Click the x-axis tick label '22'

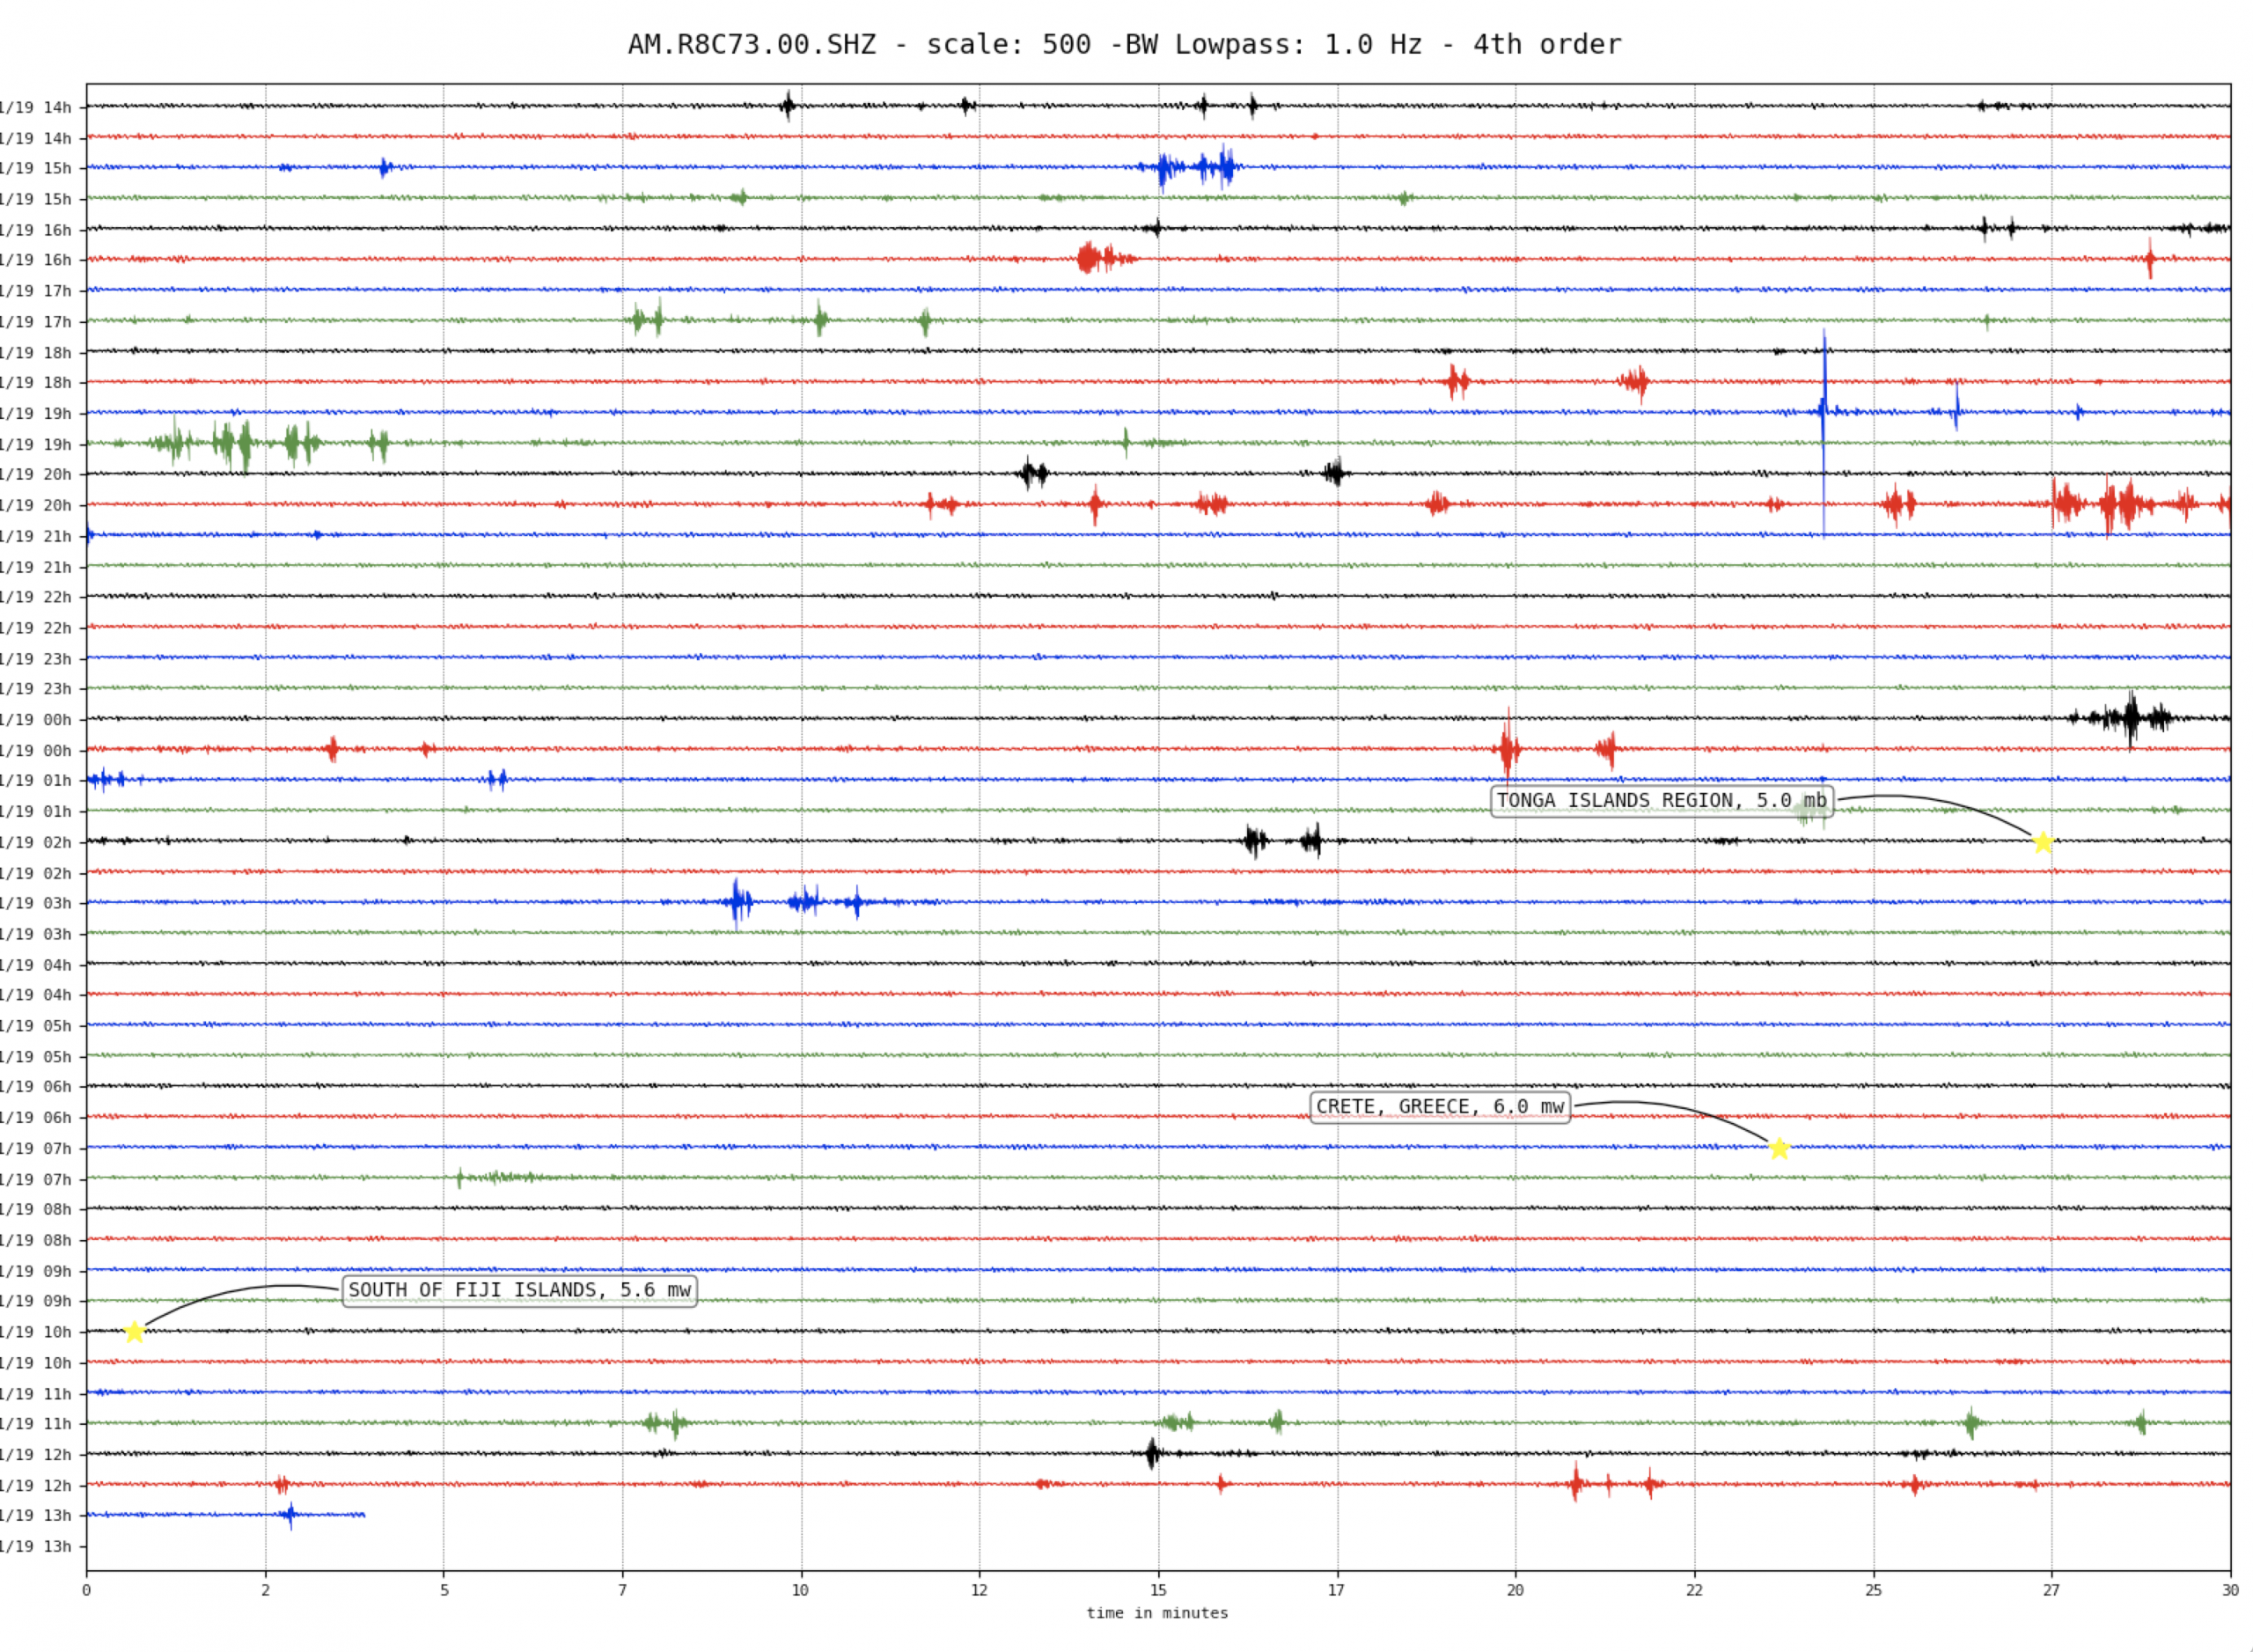[1694, 1590]
